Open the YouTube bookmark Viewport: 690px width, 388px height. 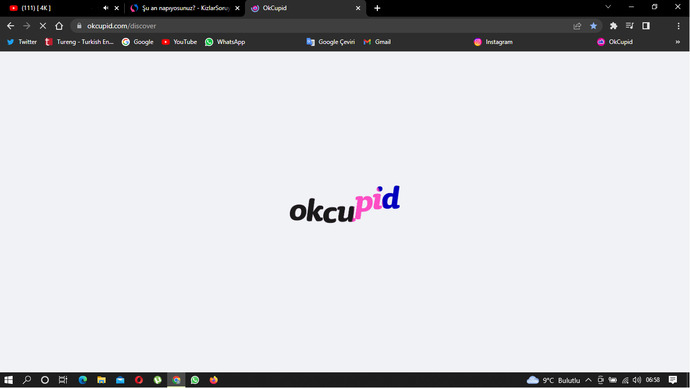179,42
